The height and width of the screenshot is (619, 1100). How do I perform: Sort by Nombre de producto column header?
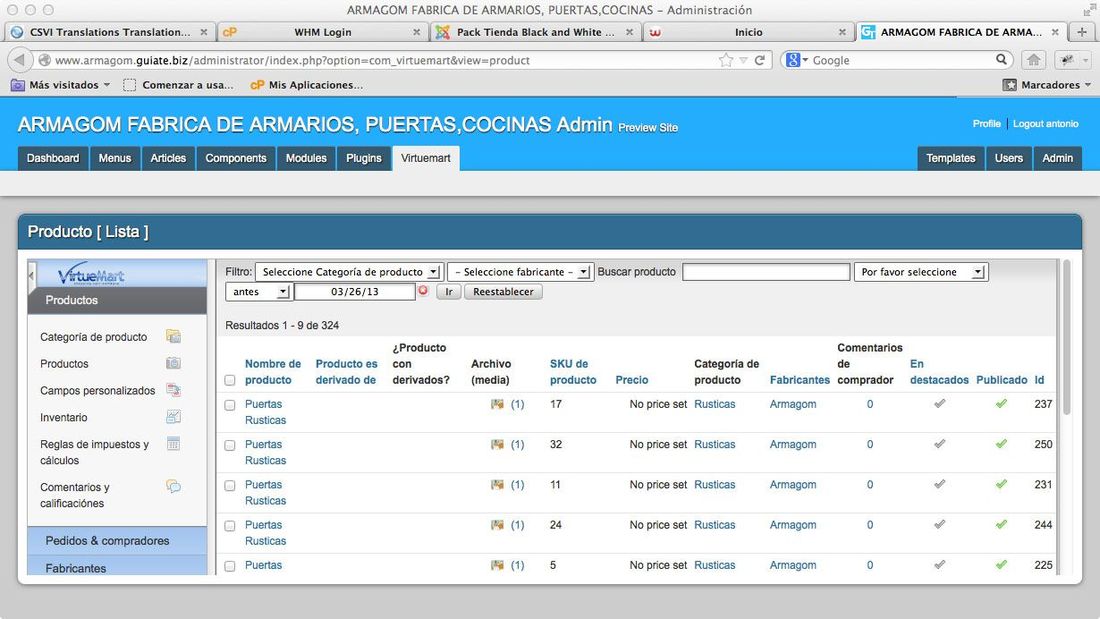pos(273,371)
